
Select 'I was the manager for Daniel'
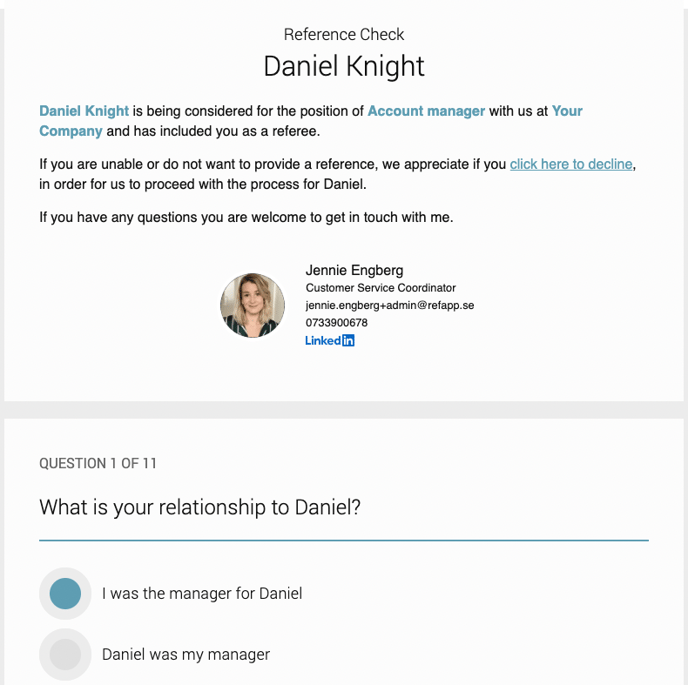click(65, 593)
